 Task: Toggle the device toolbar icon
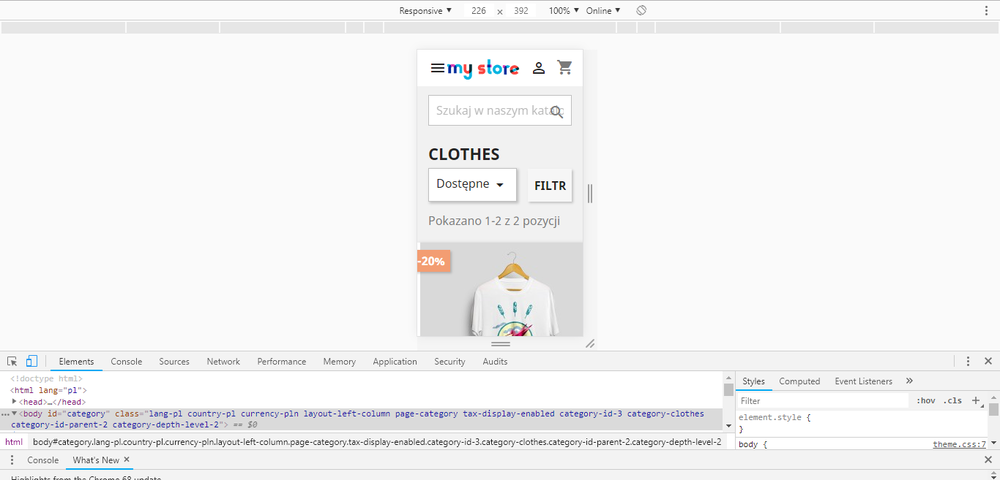[x=31, y=361]
